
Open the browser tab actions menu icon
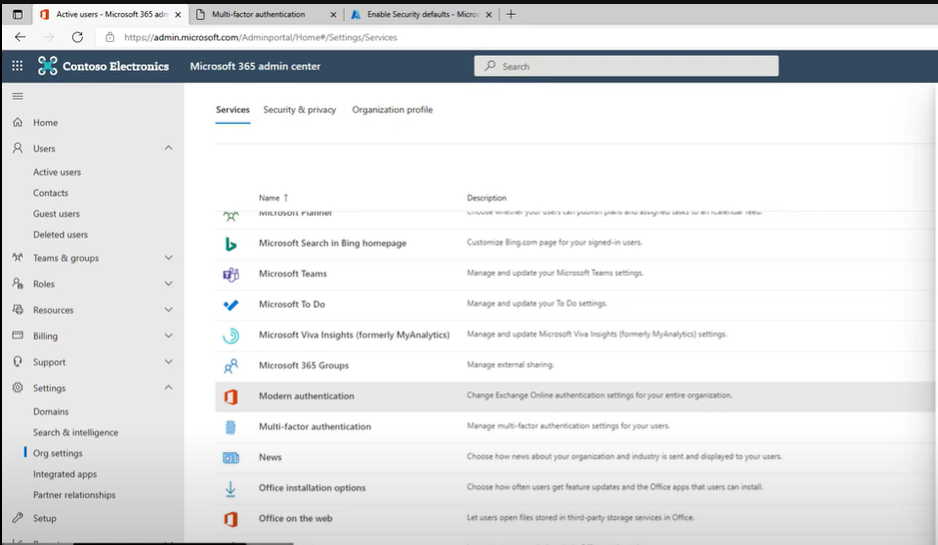point(17,14)
